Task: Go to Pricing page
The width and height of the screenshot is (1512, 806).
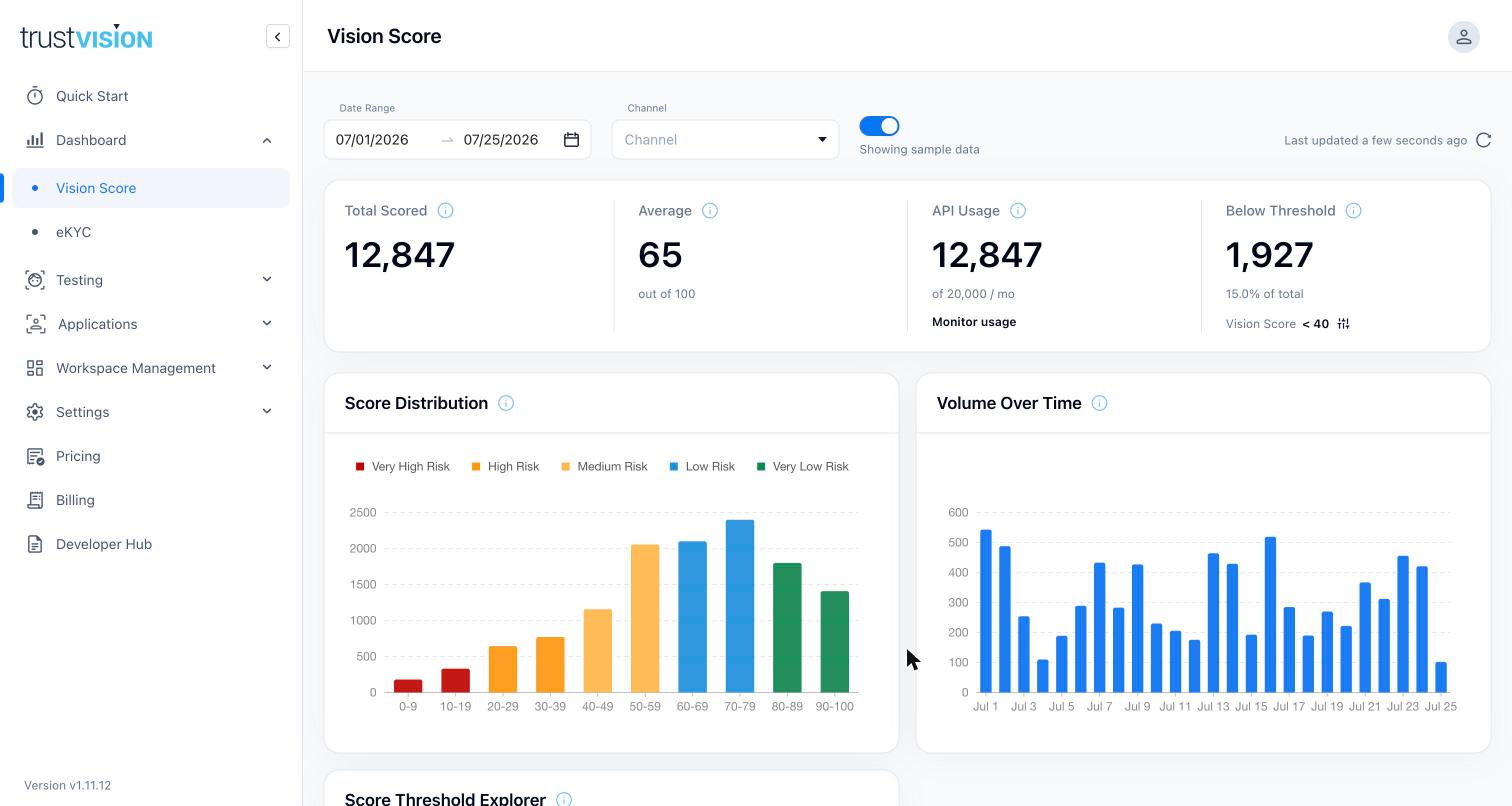Action: click(151, 456)
